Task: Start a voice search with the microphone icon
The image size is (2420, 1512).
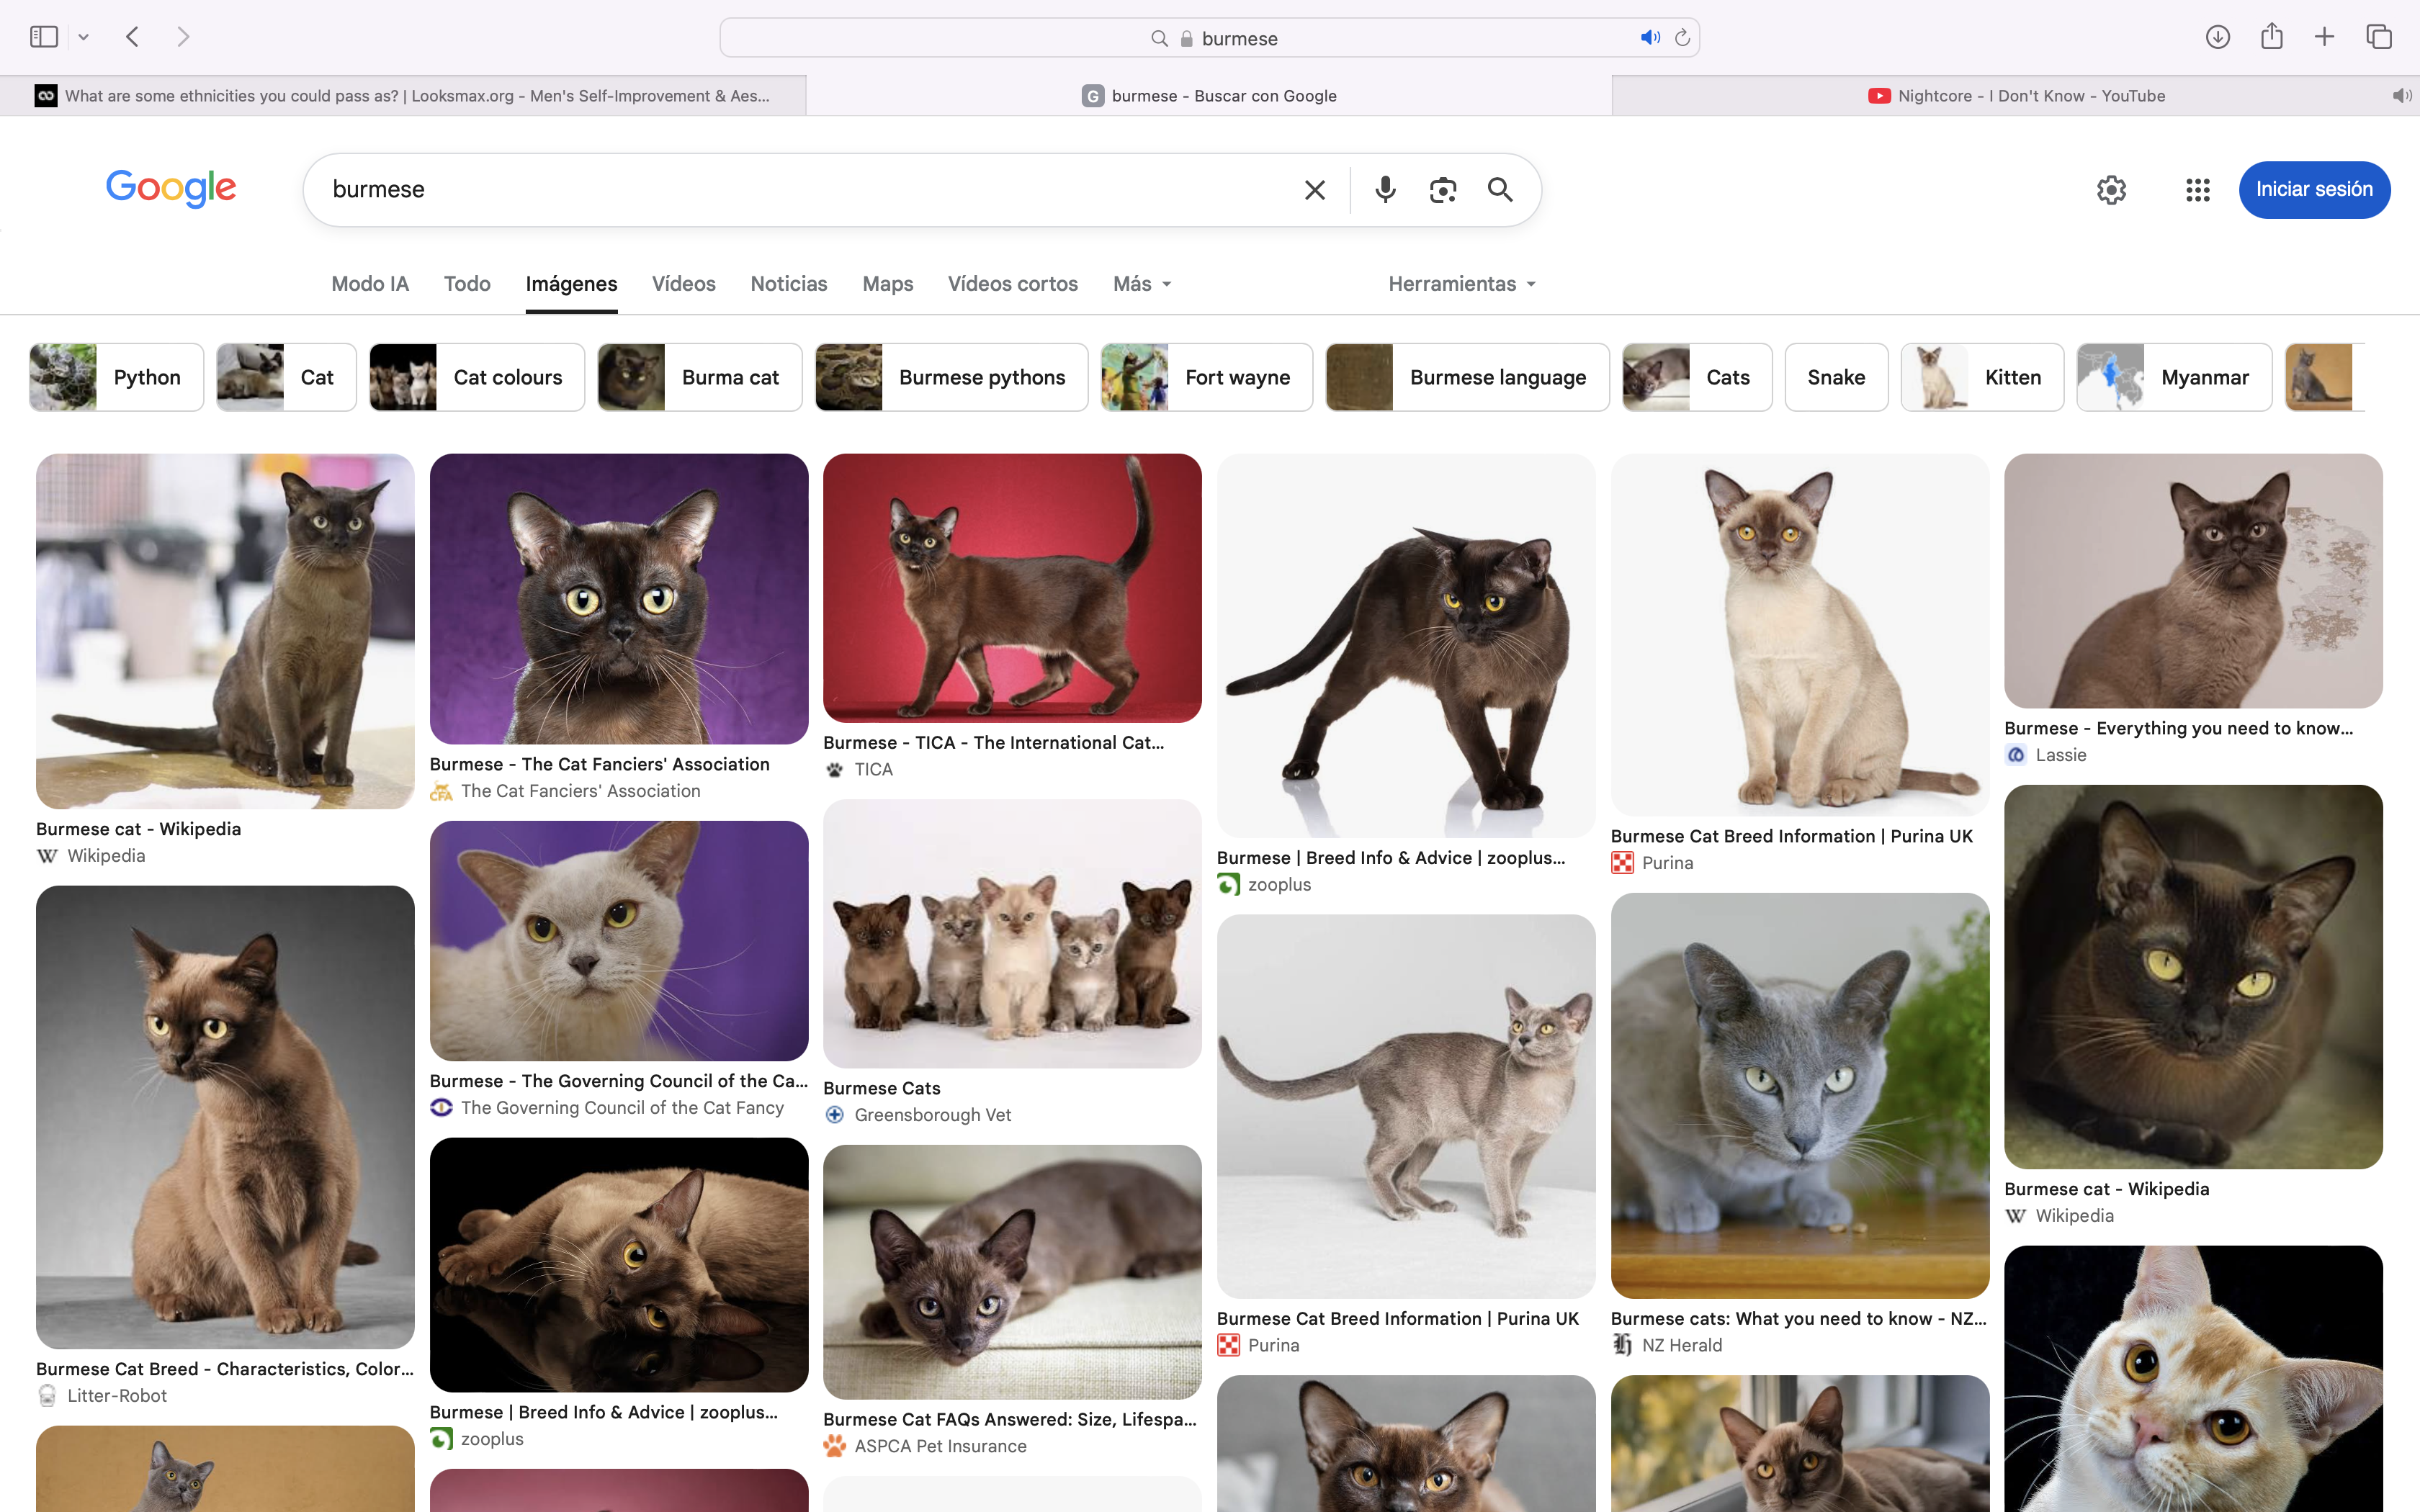Action: click(1385, 190)
